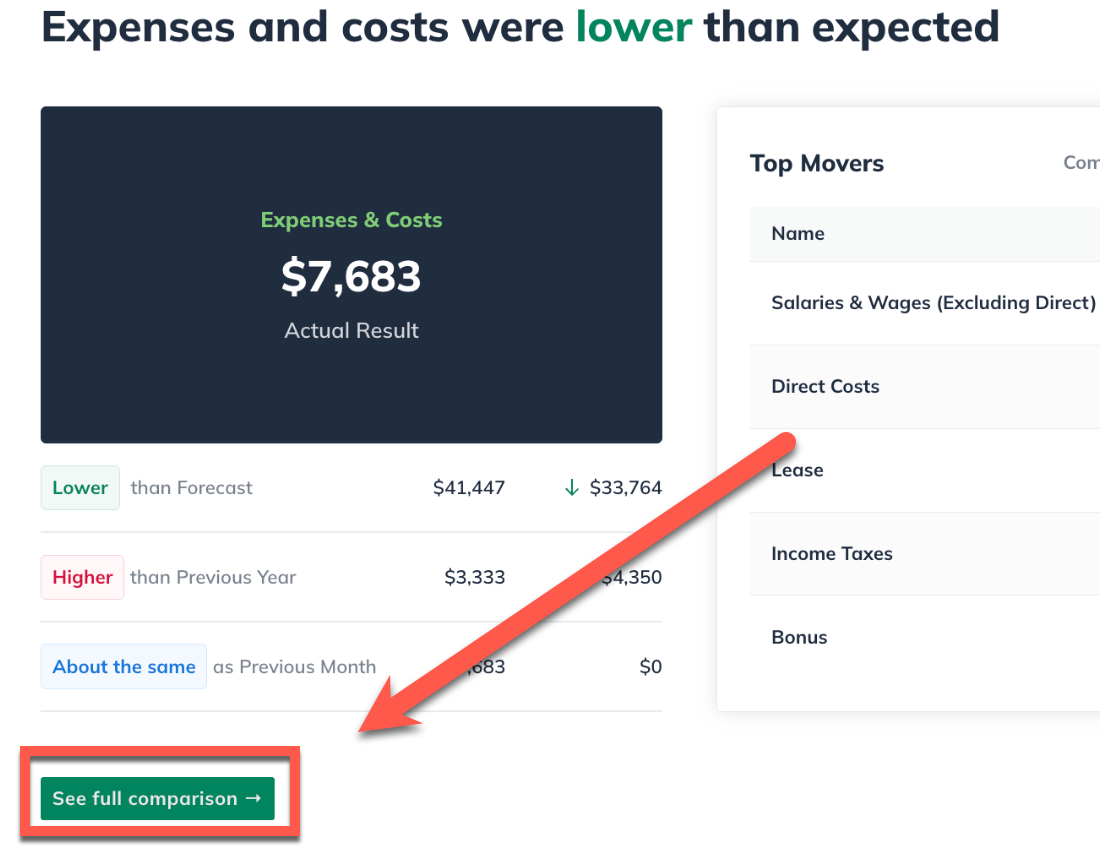1100x848 pixels.
Task: Click the truncated Com… label beside Top Movers
Action: point(1081,163)
